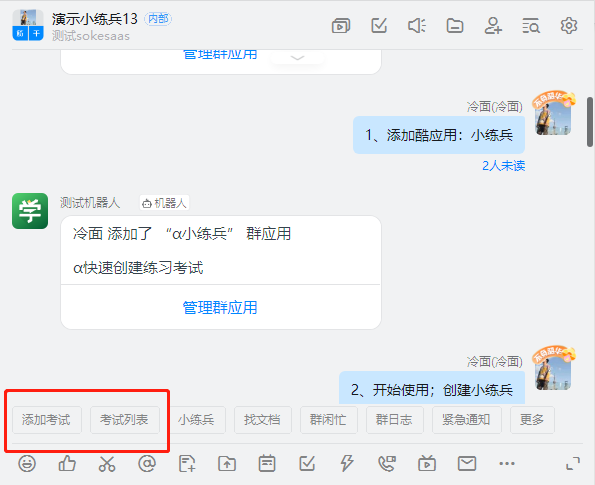
Task: Expand the collapsed card chevron at top
Action: [x=297, y=58]
